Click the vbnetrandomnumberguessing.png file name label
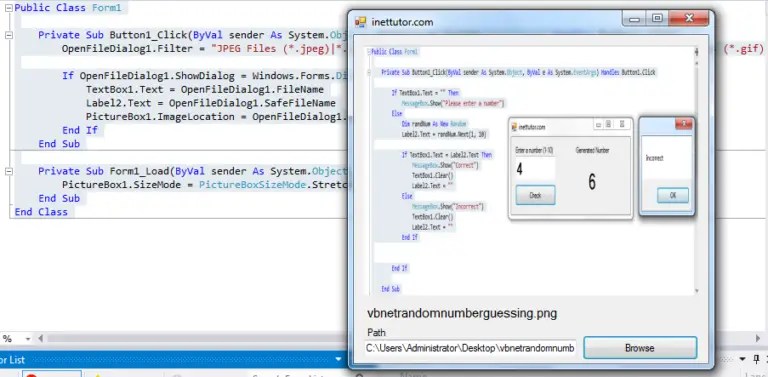The height and width of the screenshot is (377, 768). [462, 313]
